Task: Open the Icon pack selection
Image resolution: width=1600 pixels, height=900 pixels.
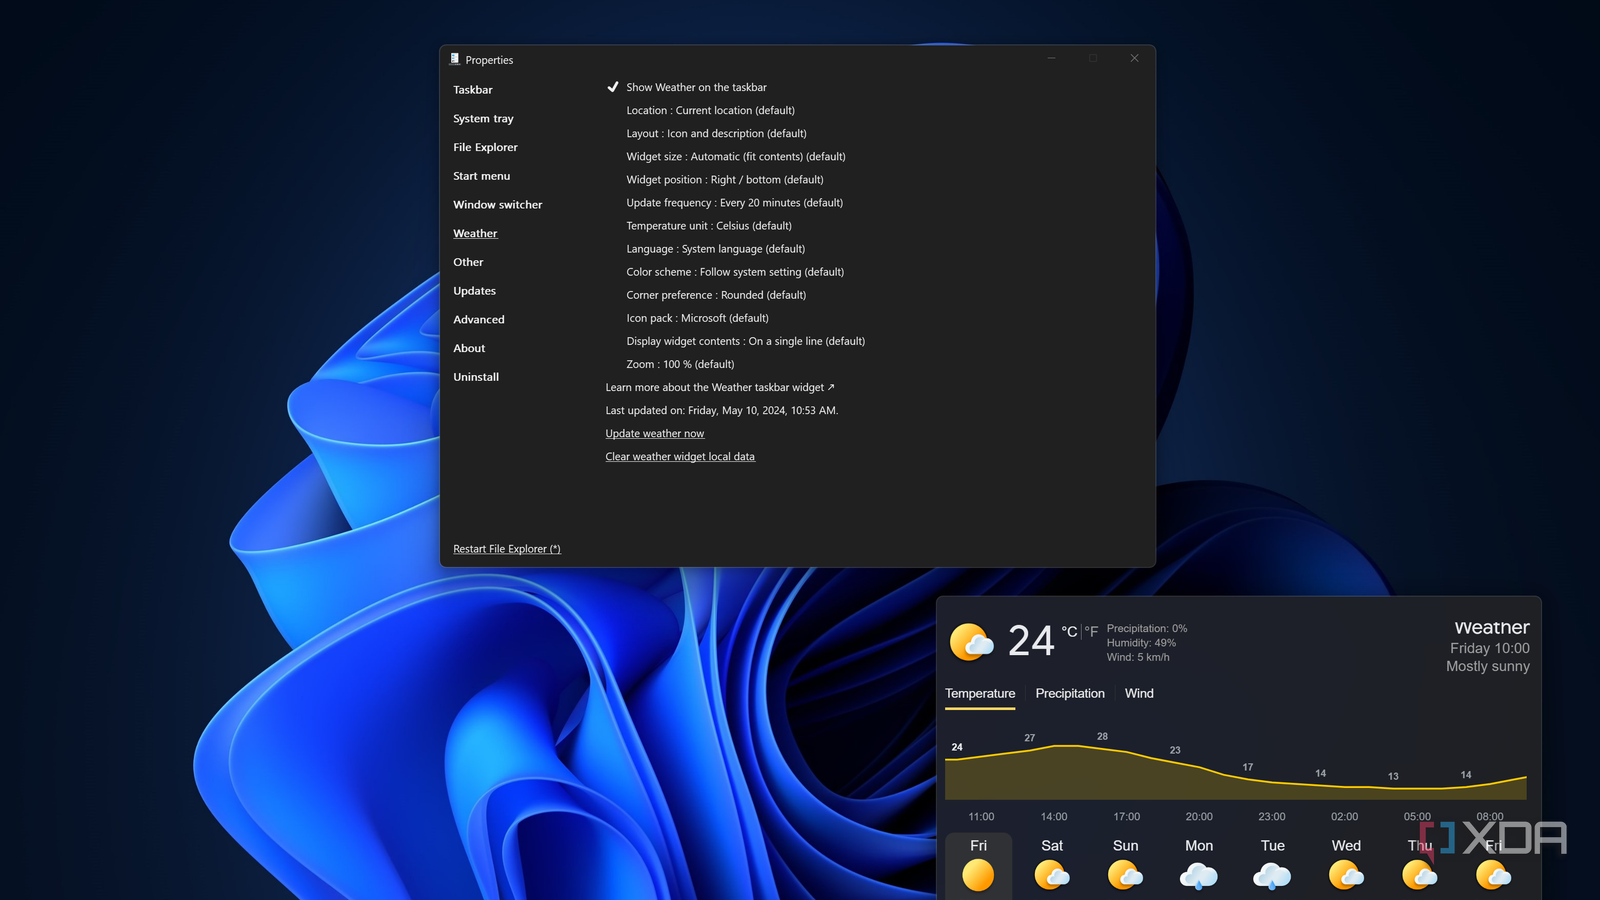Action: click(697, 318)
